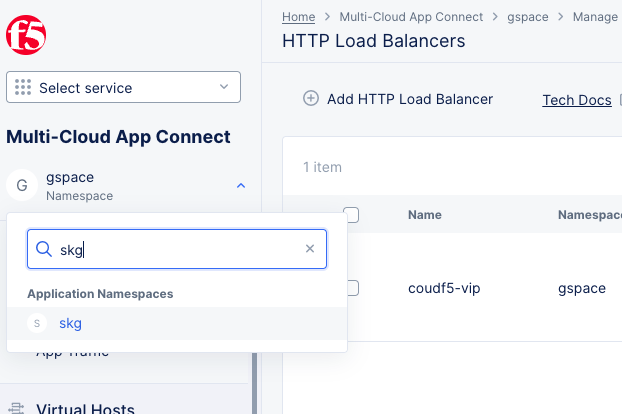Collapse the gspace namespace selector chevron
The width and height of the screenshot is (622, 414).
point(240,185)
